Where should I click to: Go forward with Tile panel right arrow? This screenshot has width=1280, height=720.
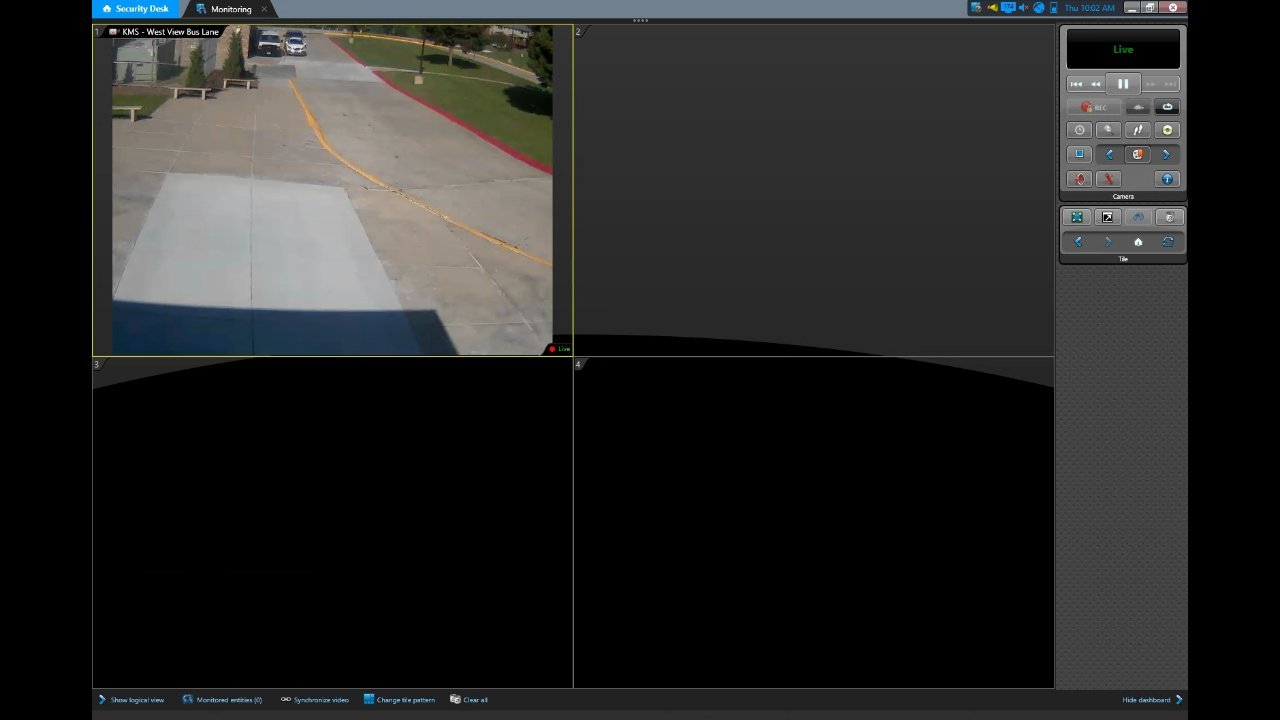pos(1108,242)
